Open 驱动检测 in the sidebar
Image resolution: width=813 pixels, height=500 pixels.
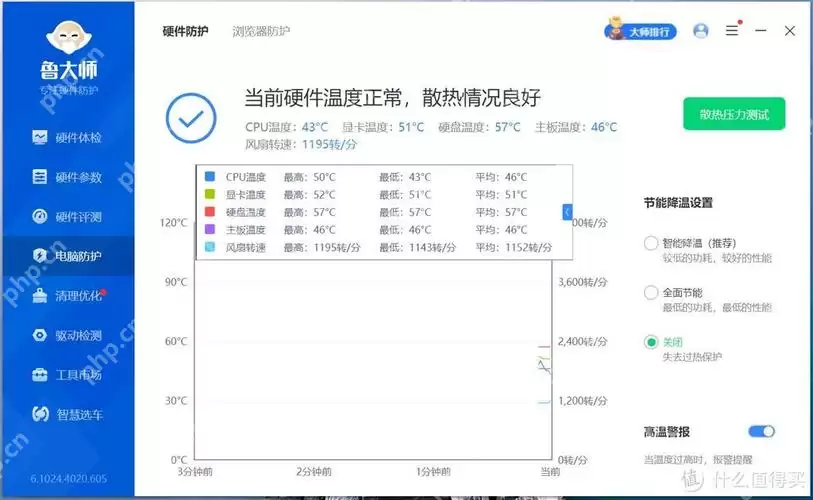pyautogui.click(x=67, y=335)
